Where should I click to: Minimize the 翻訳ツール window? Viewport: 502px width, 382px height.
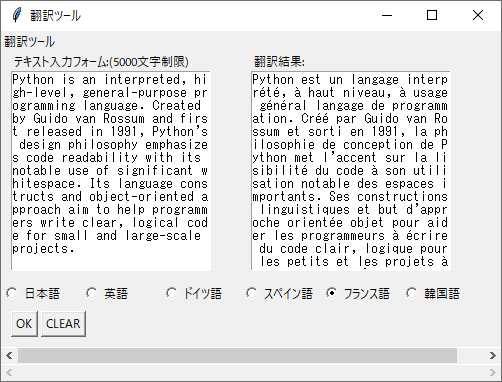387,15
